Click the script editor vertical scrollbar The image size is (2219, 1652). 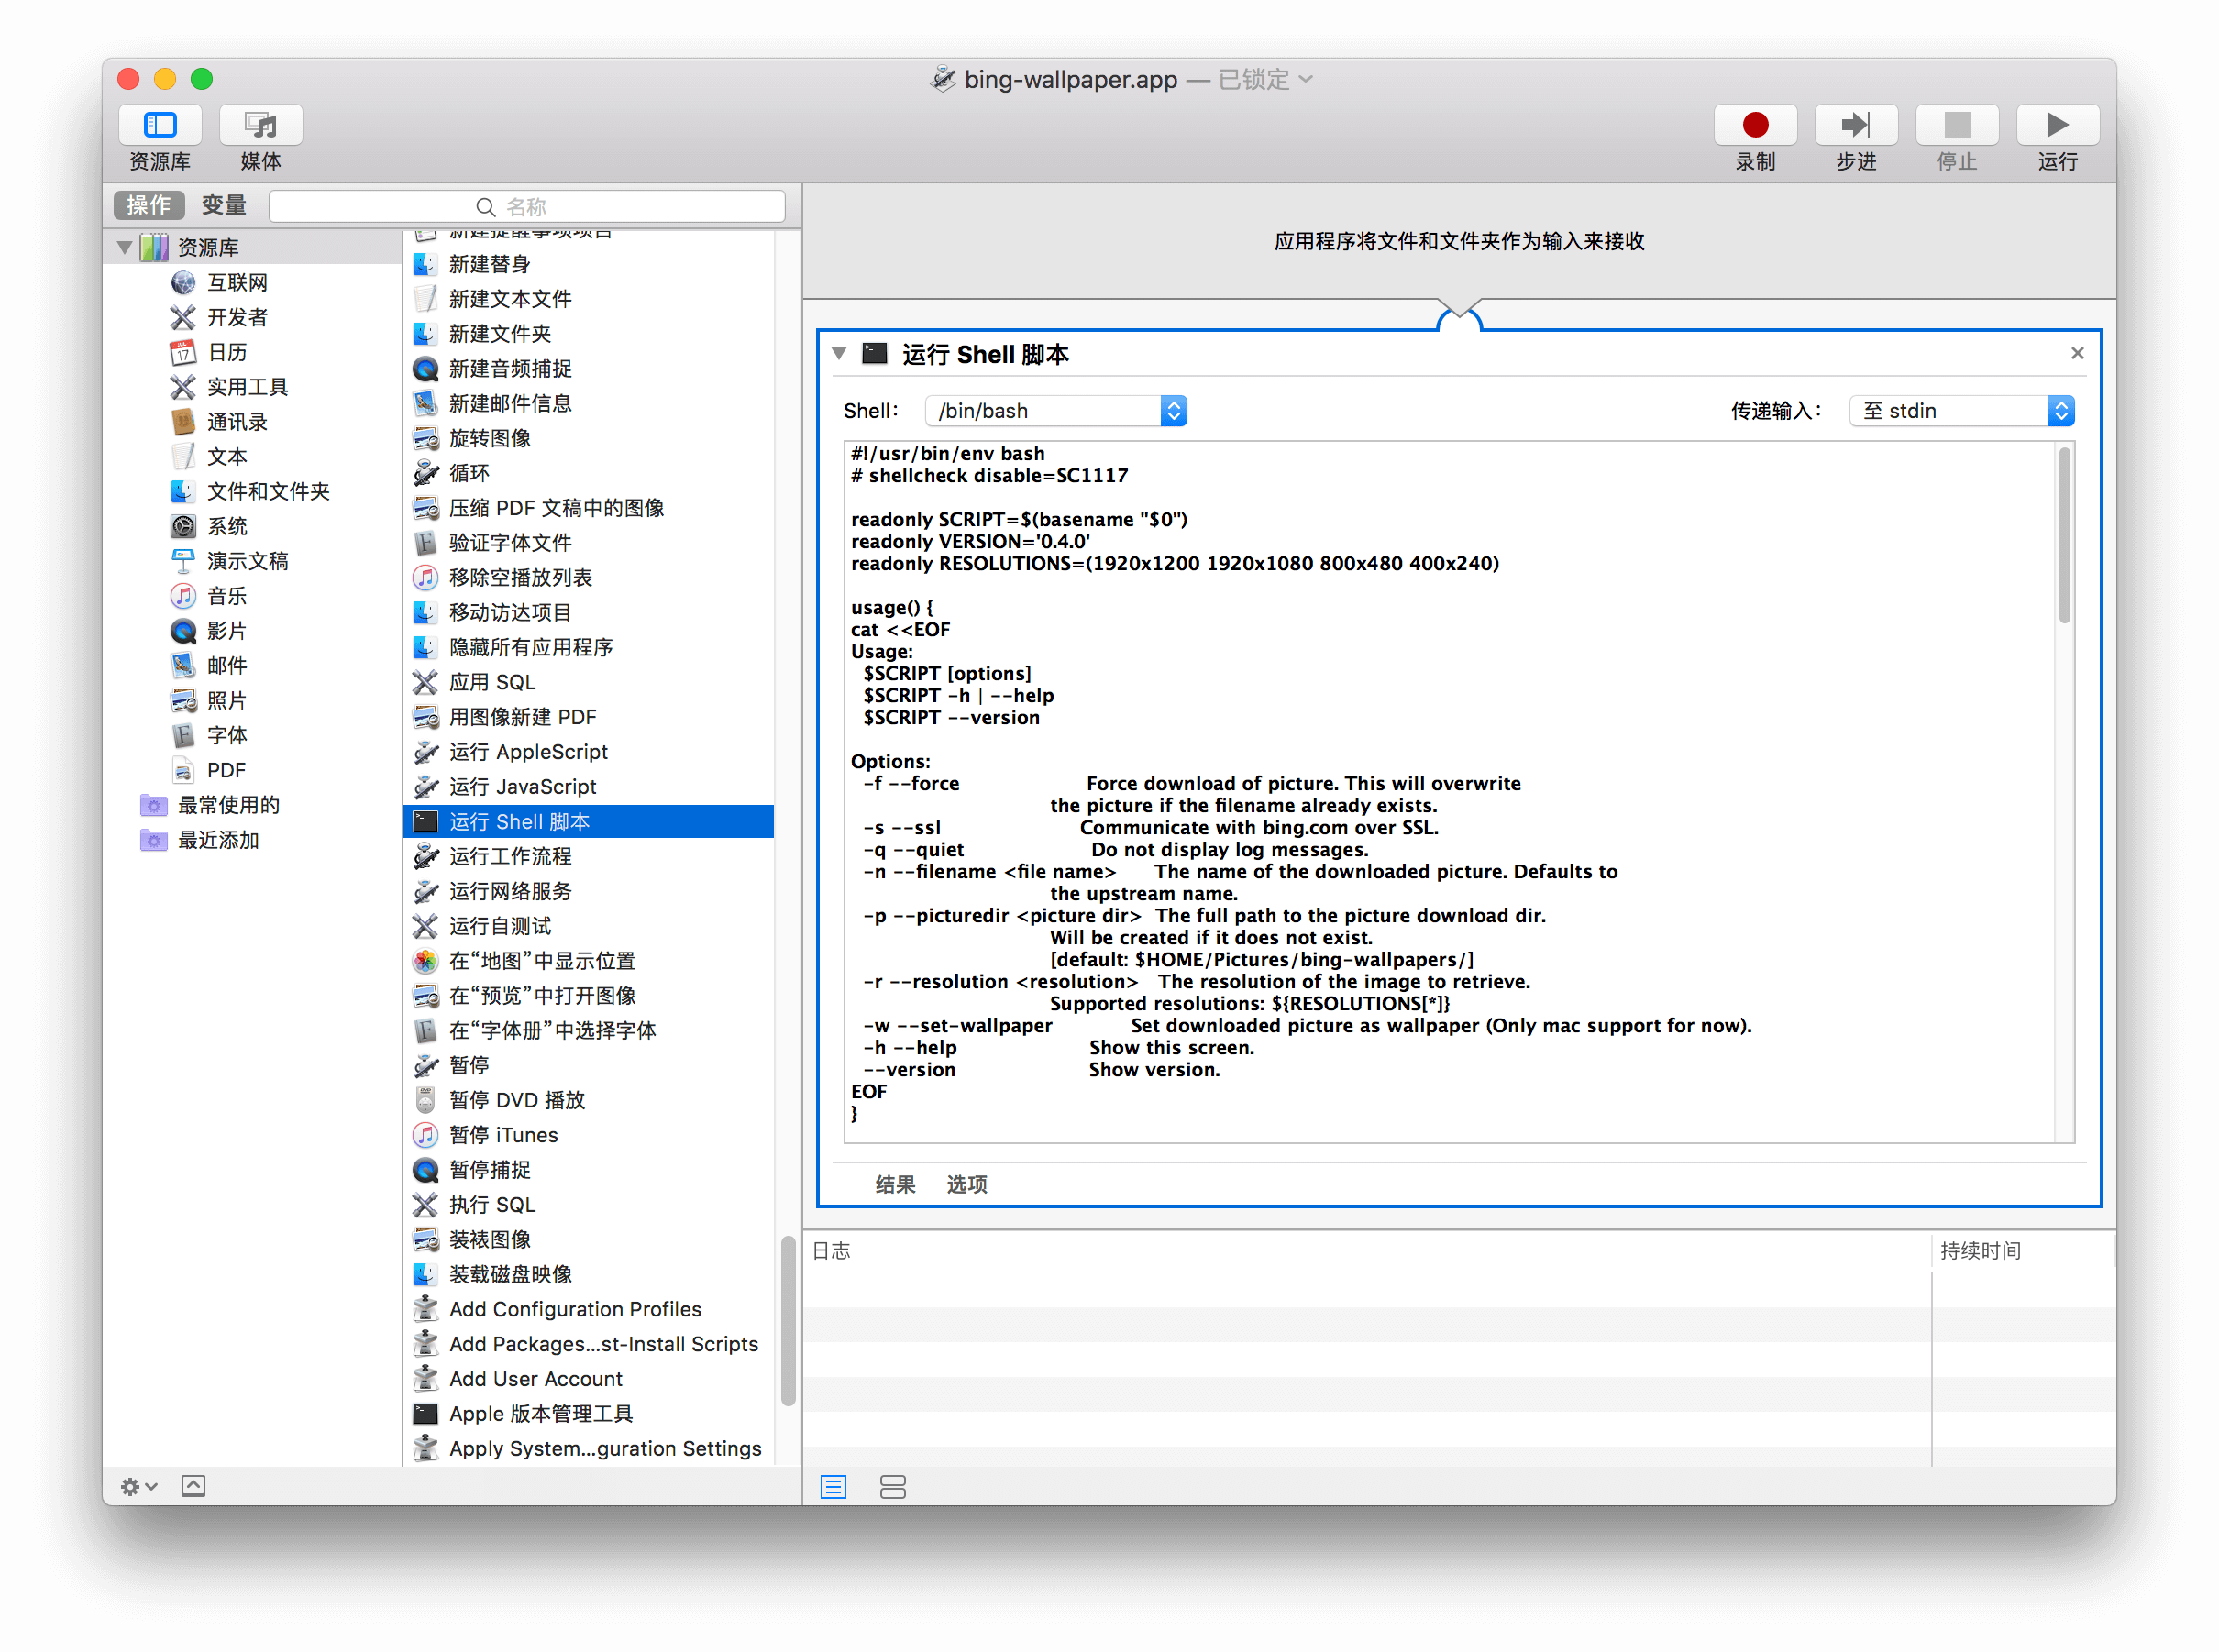click(x=2065, y=535)
